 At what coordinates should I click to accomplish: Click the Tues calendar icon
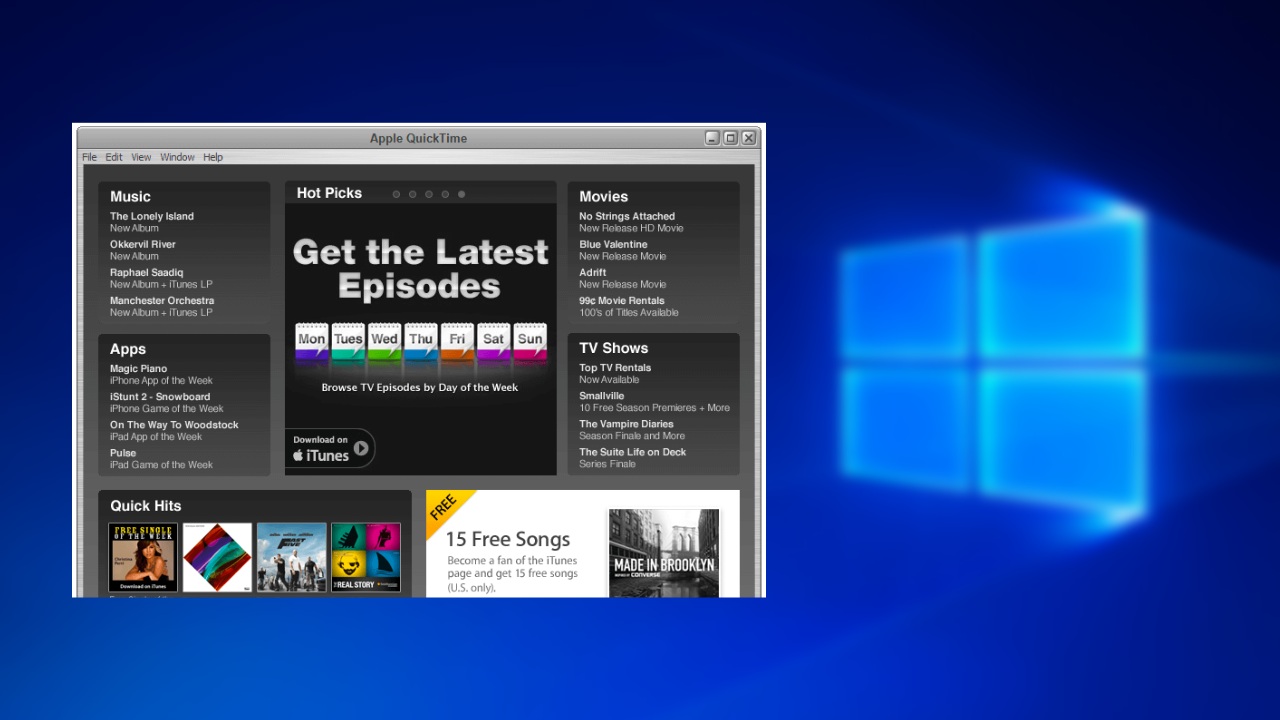(348, 343)
